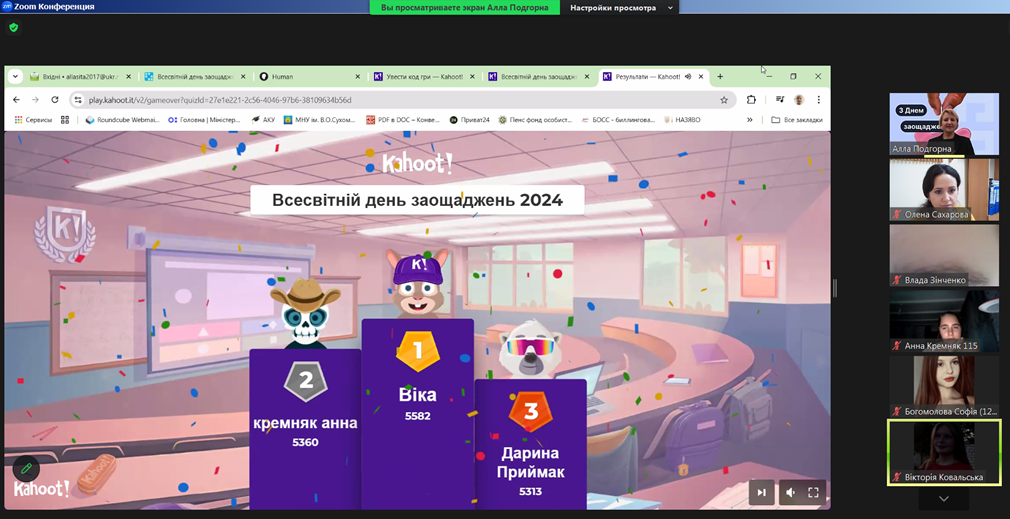Click the tab groups grid icon in bookmarks bar

65,120
